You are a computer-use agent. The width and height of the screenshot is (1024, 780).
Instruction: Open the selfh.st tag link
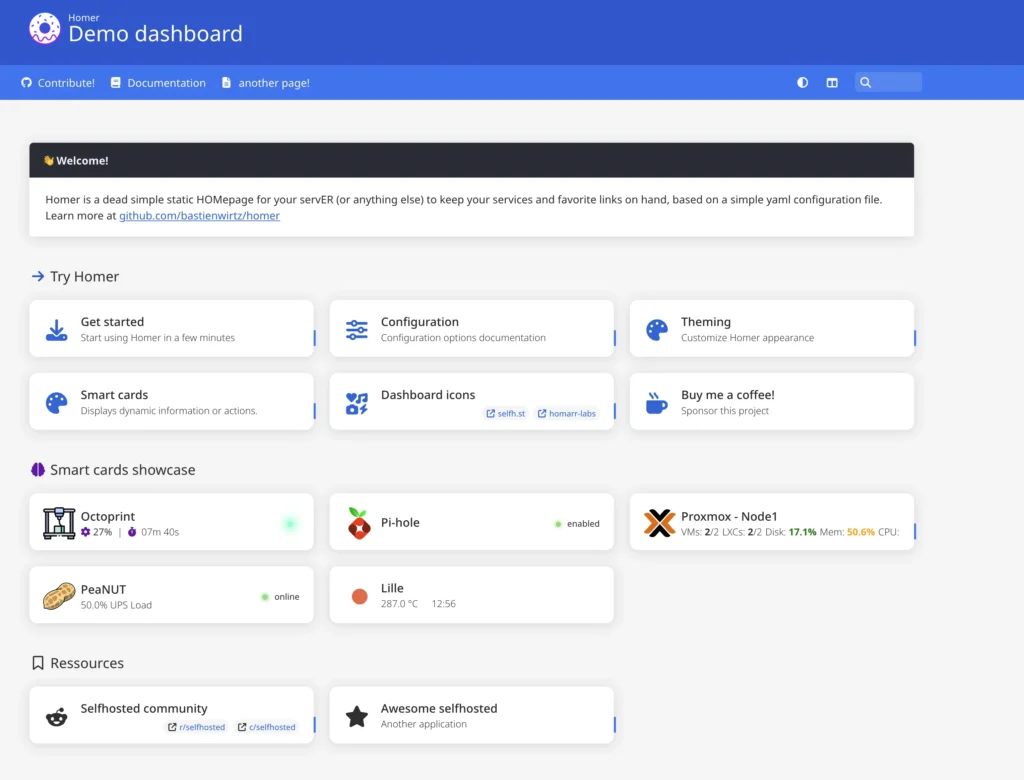pyautogui.click(x=505, y=413)
